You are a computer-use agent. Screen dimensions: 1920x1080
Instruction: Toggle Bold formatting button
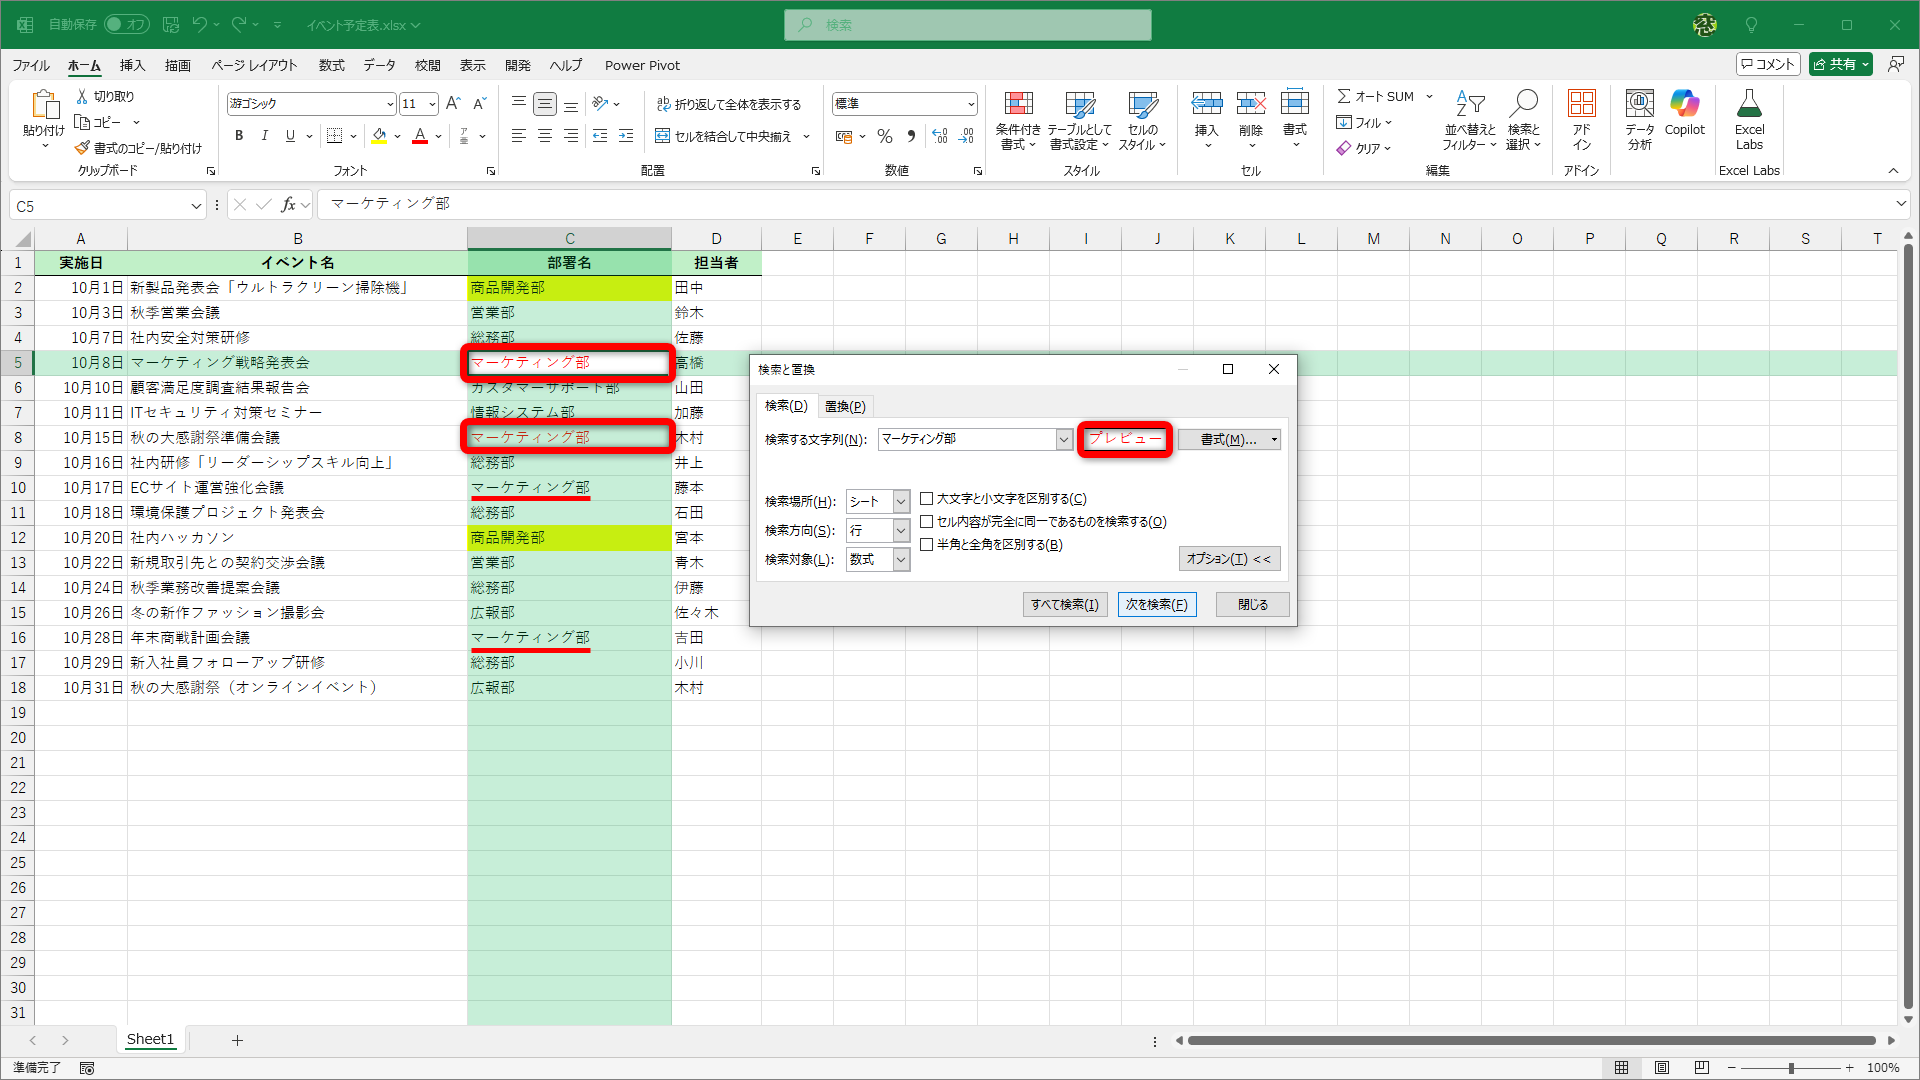click(x=239, y=136)
